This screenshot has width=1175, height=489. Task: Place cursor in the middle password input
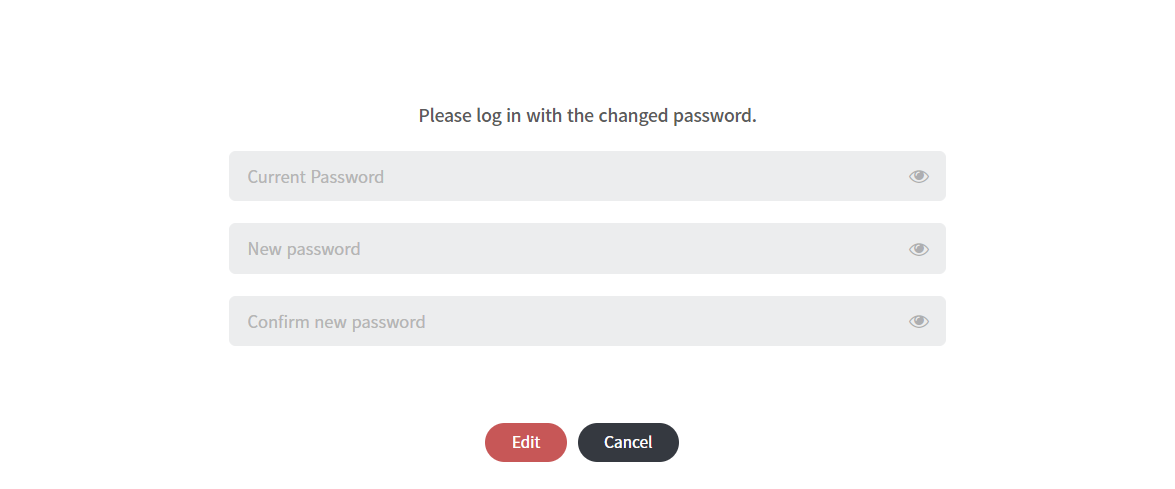point(560,249)
